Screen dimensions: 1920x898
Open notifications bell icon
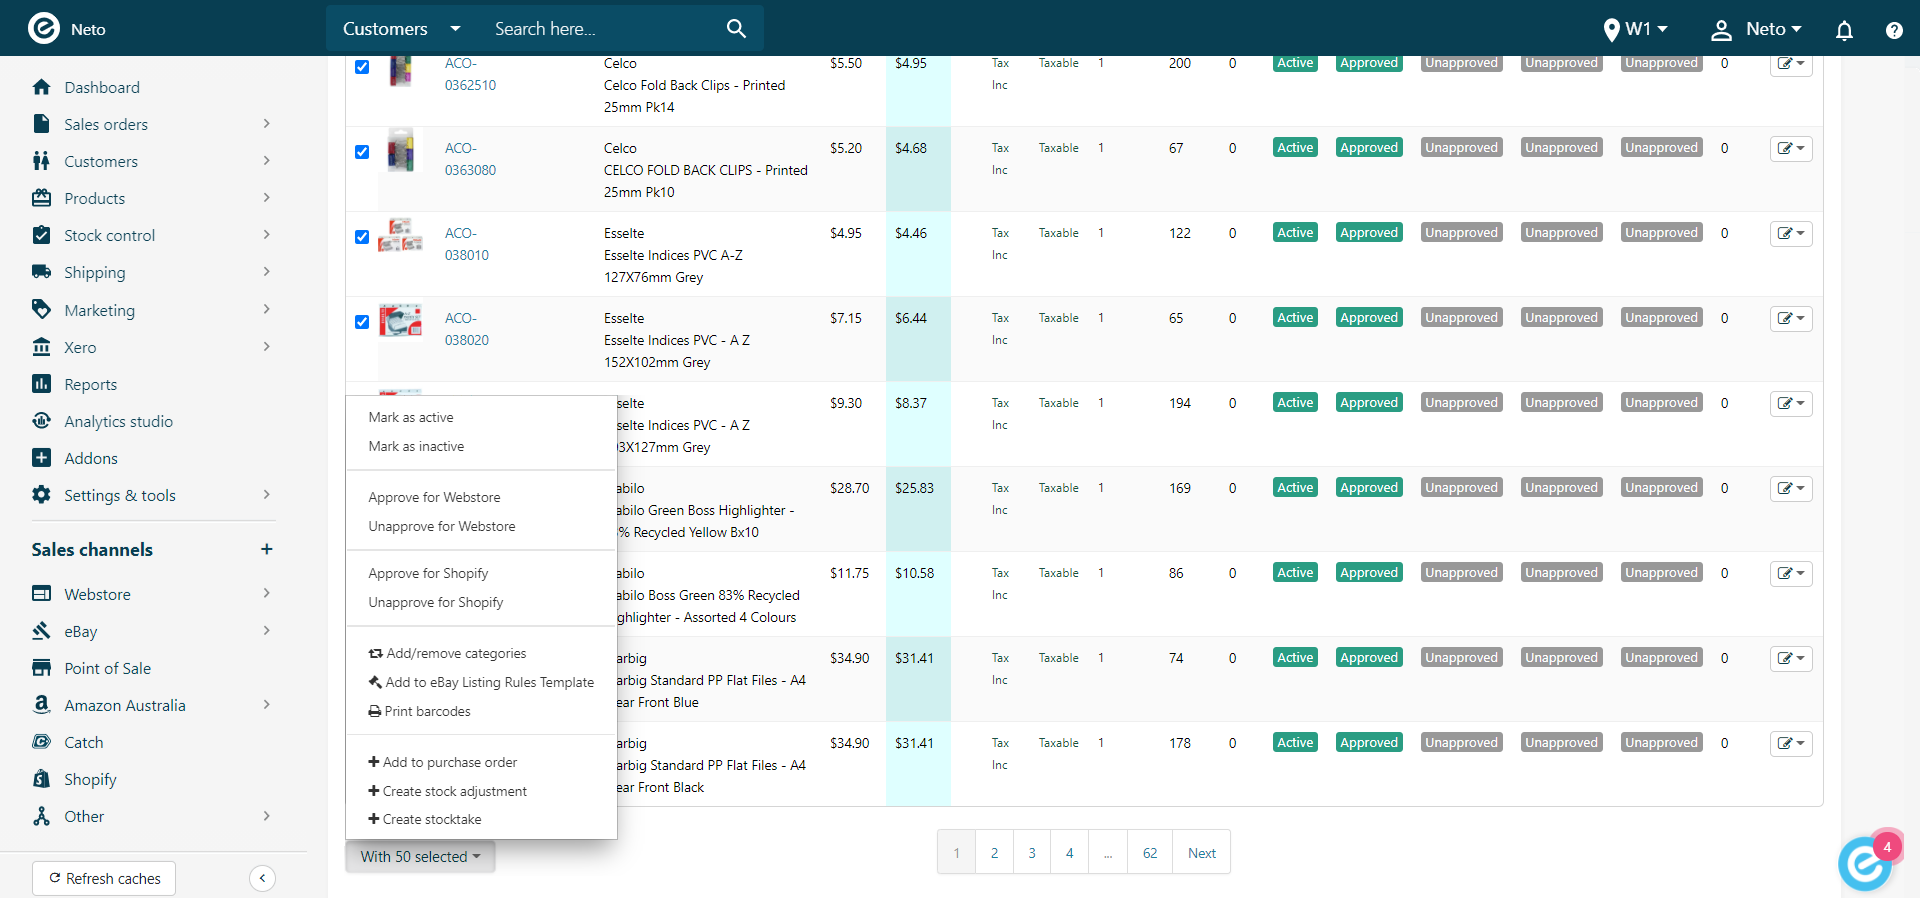coord(1844,30)
